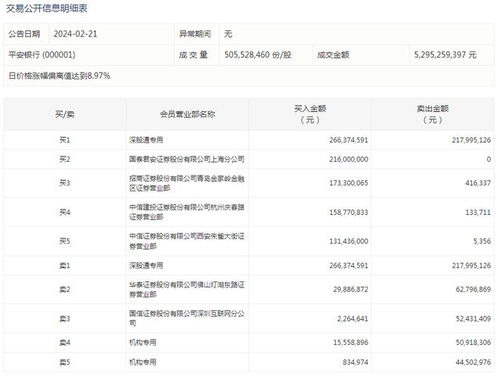Click buy amount 15,558,896
499x376 pixels.
(x=351, y=342)
